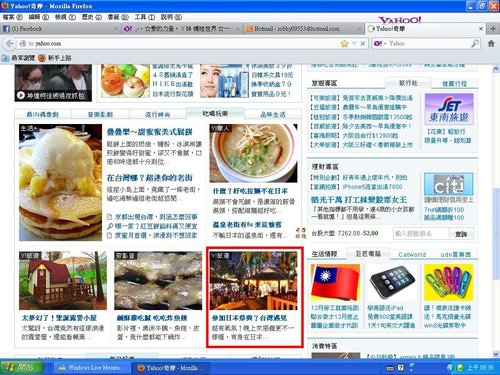The height and width of the screenshot is (375, 500).
Task: Bookmark this page with the star icon
Action: click(344, 43)
